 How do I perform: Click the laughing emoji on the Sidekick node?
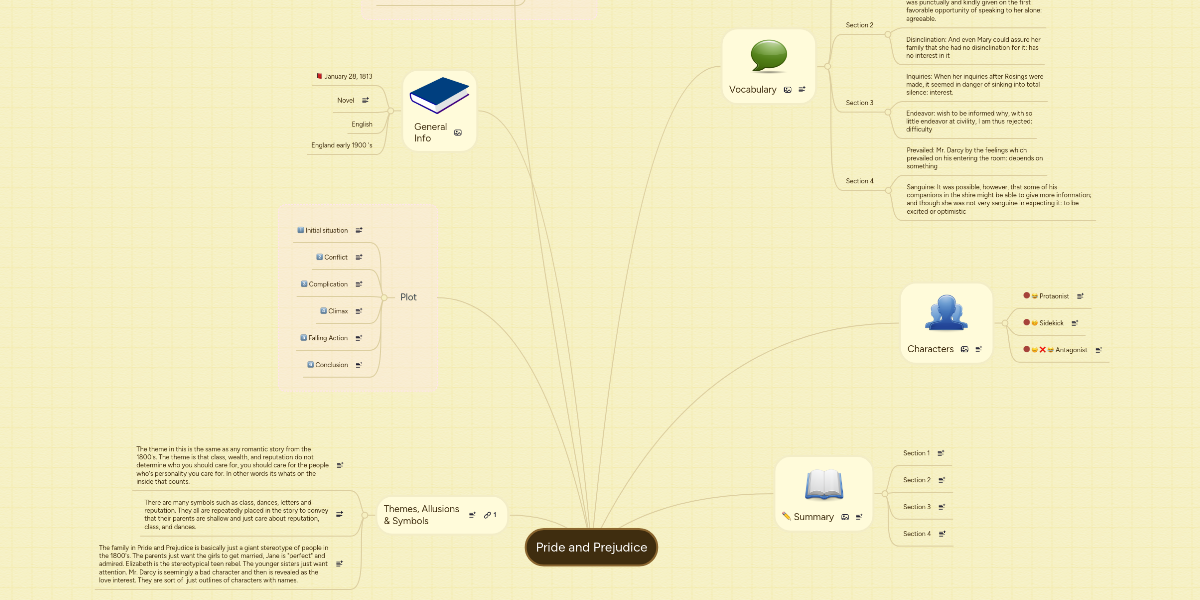(1034, 322)
